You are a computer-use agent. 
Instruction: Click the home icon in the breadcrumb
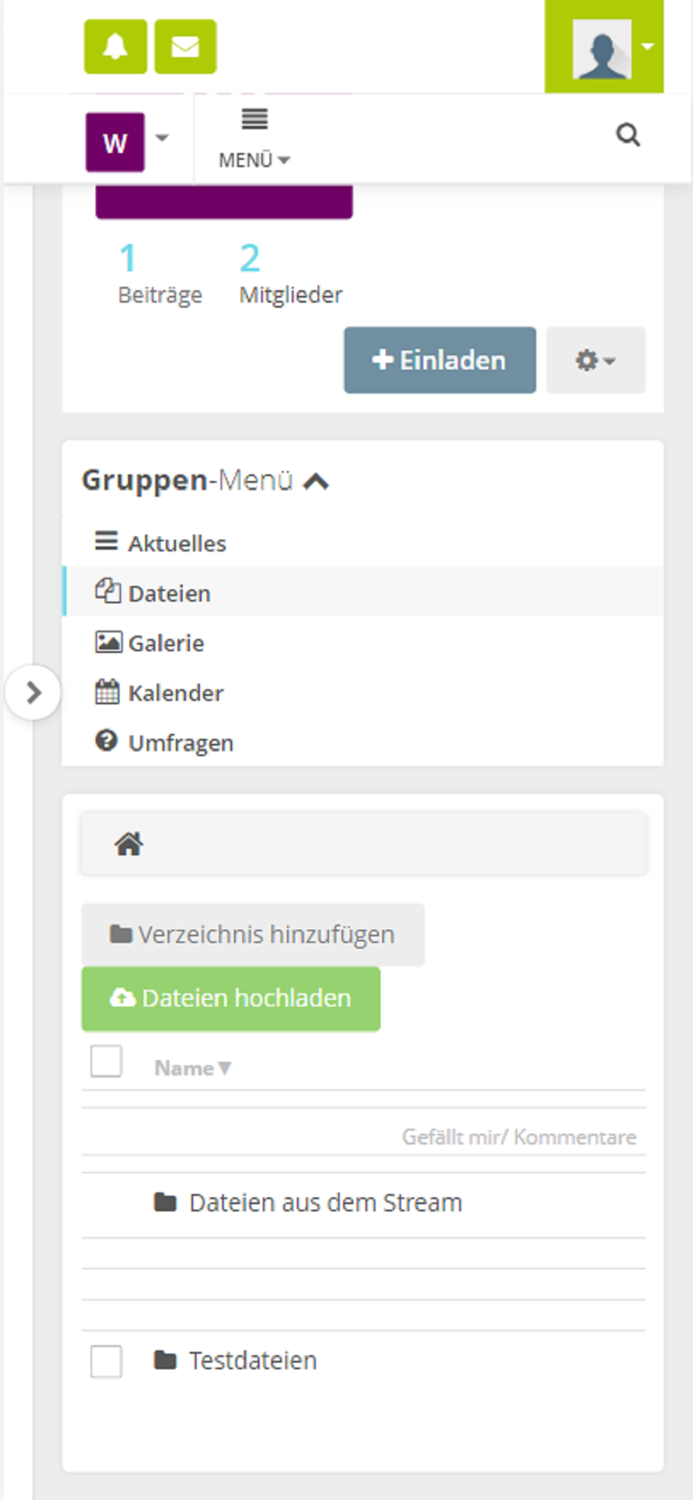click(129, 843)
